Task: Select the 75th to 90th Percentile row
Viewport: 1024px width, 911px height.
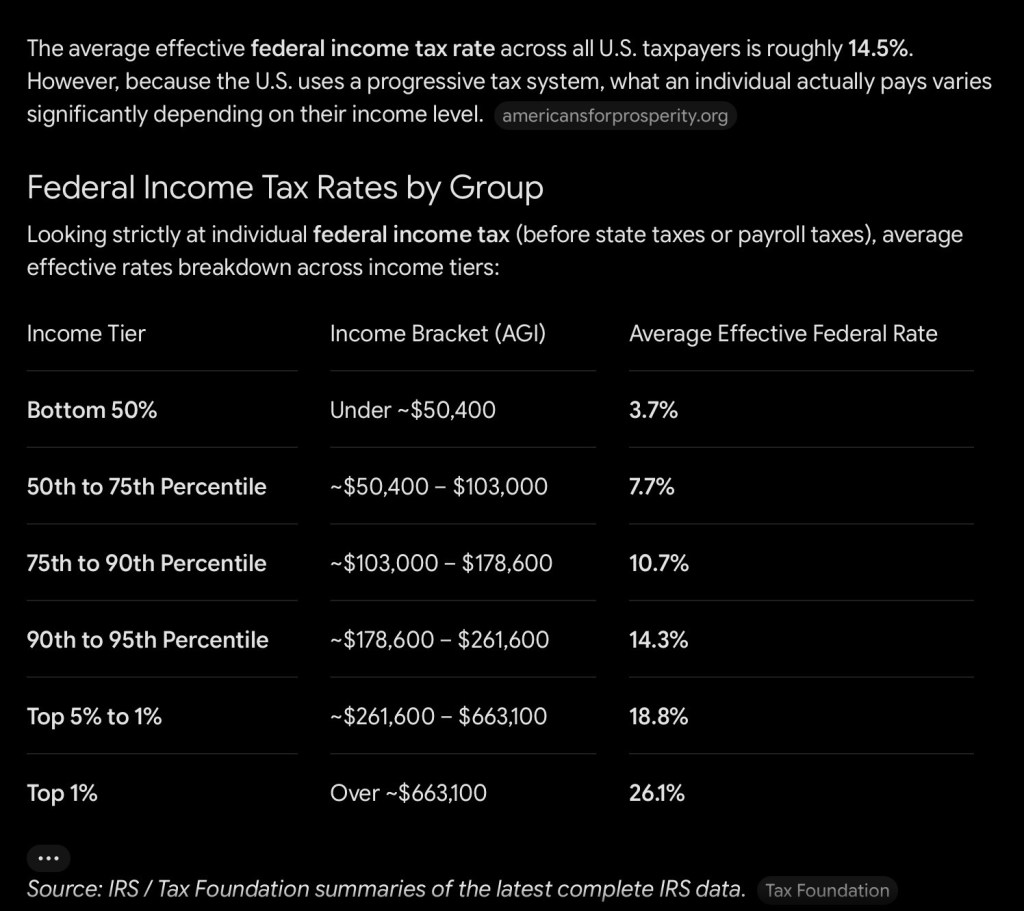Action: coord(500,563)
